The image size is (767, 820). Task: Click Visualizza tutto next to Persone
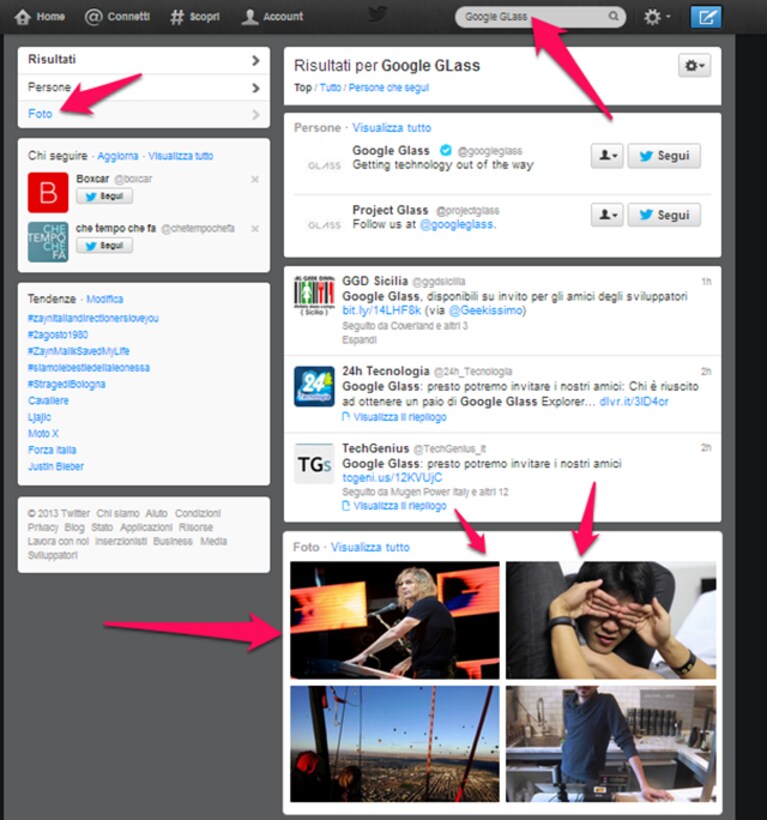pos(392,128)
